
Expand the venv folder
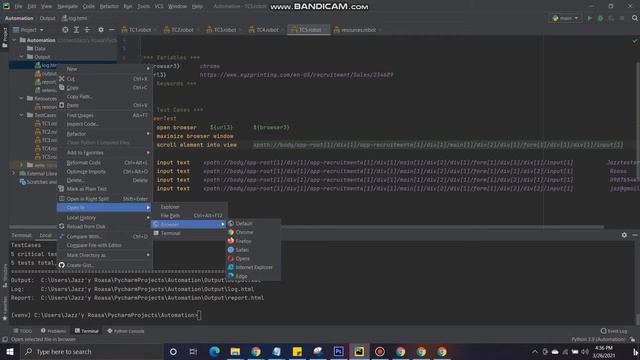click(x=21, y=165)
